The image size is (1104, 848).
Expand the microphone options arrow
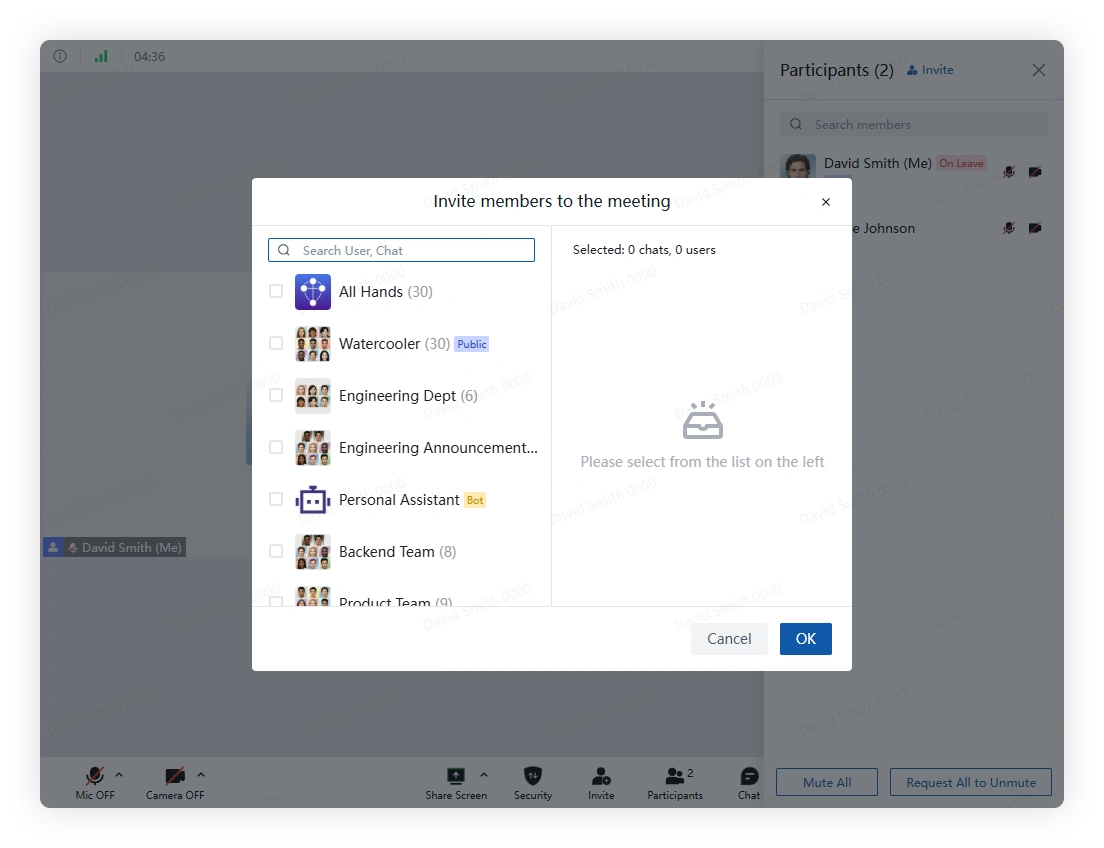point(119,775)
